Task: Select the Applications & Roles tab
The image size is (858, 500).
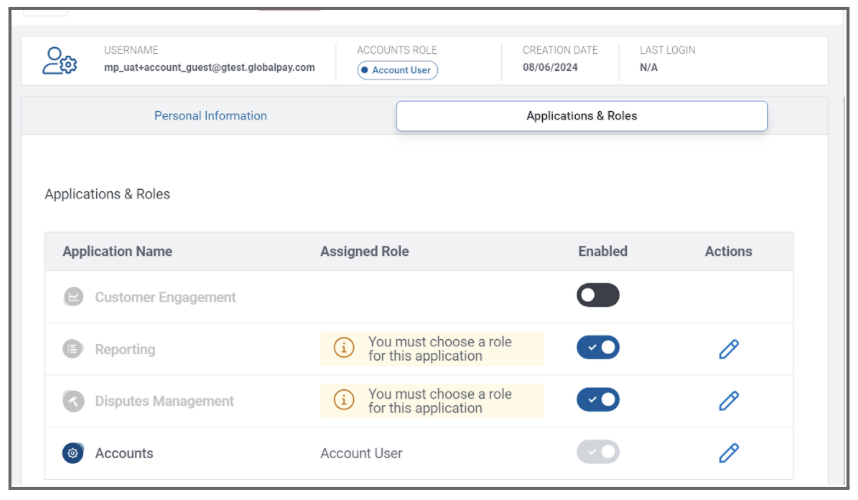Action: click(581, 116)
